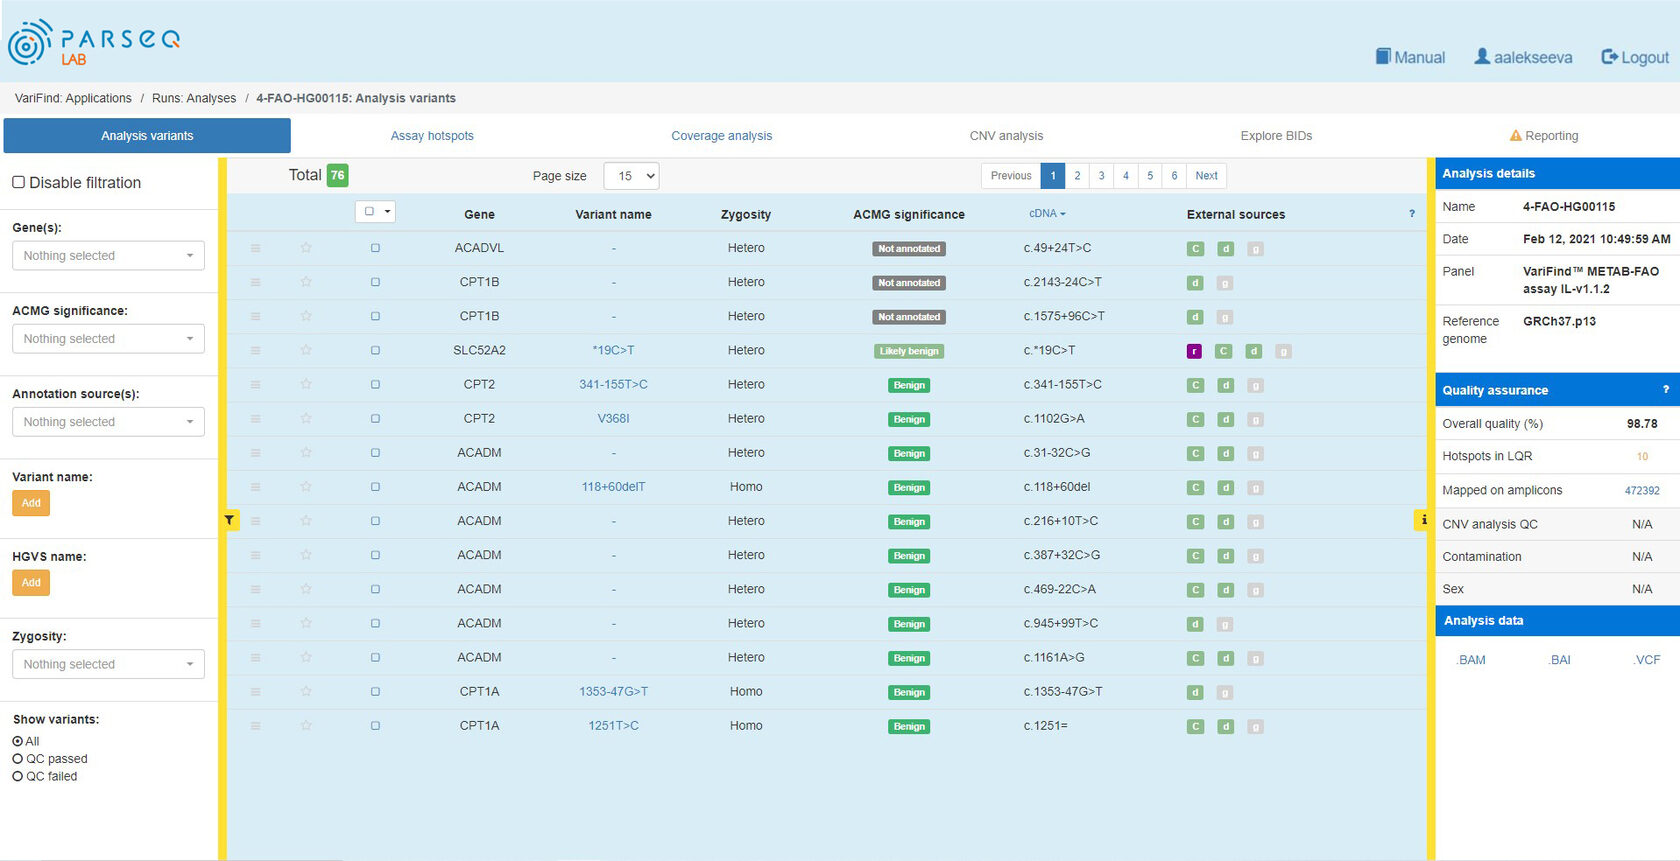Click 'C' source badge for c.1102G>A row
Image resolution: width=1680 pixels, height=861 pixels.
tap(1195, 419)
